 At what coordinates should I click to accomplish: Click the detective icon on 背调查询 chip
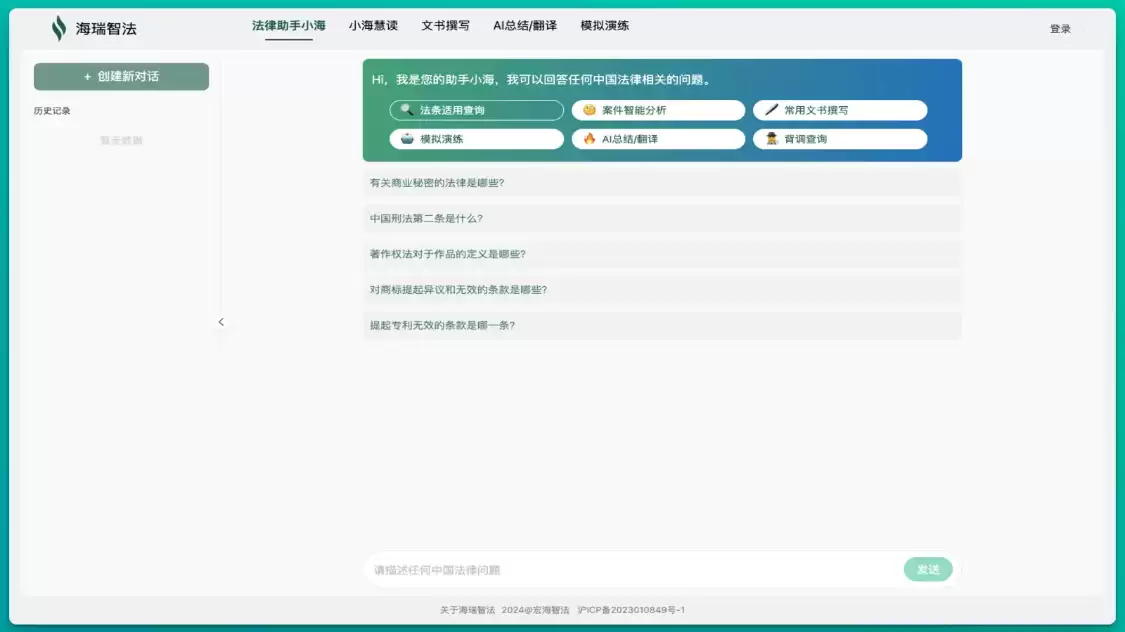(x=769, y=139)
